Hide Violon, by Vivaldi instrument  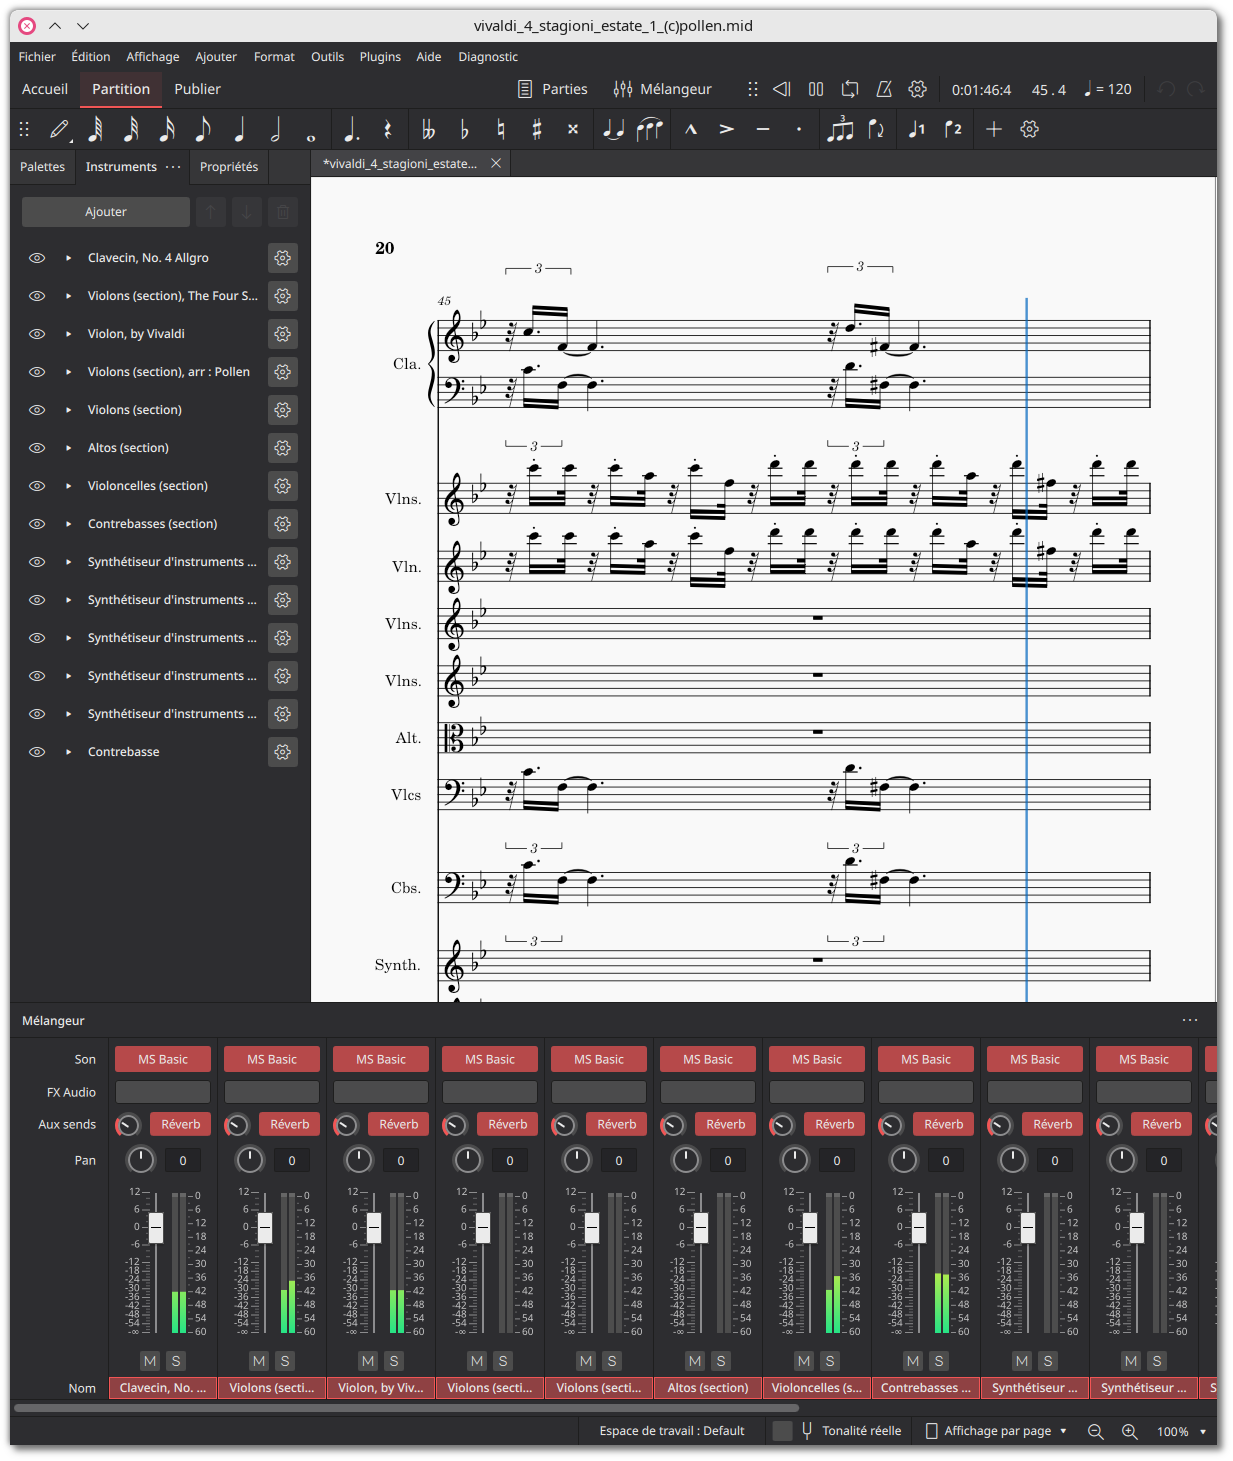click(x=37, y=334)
